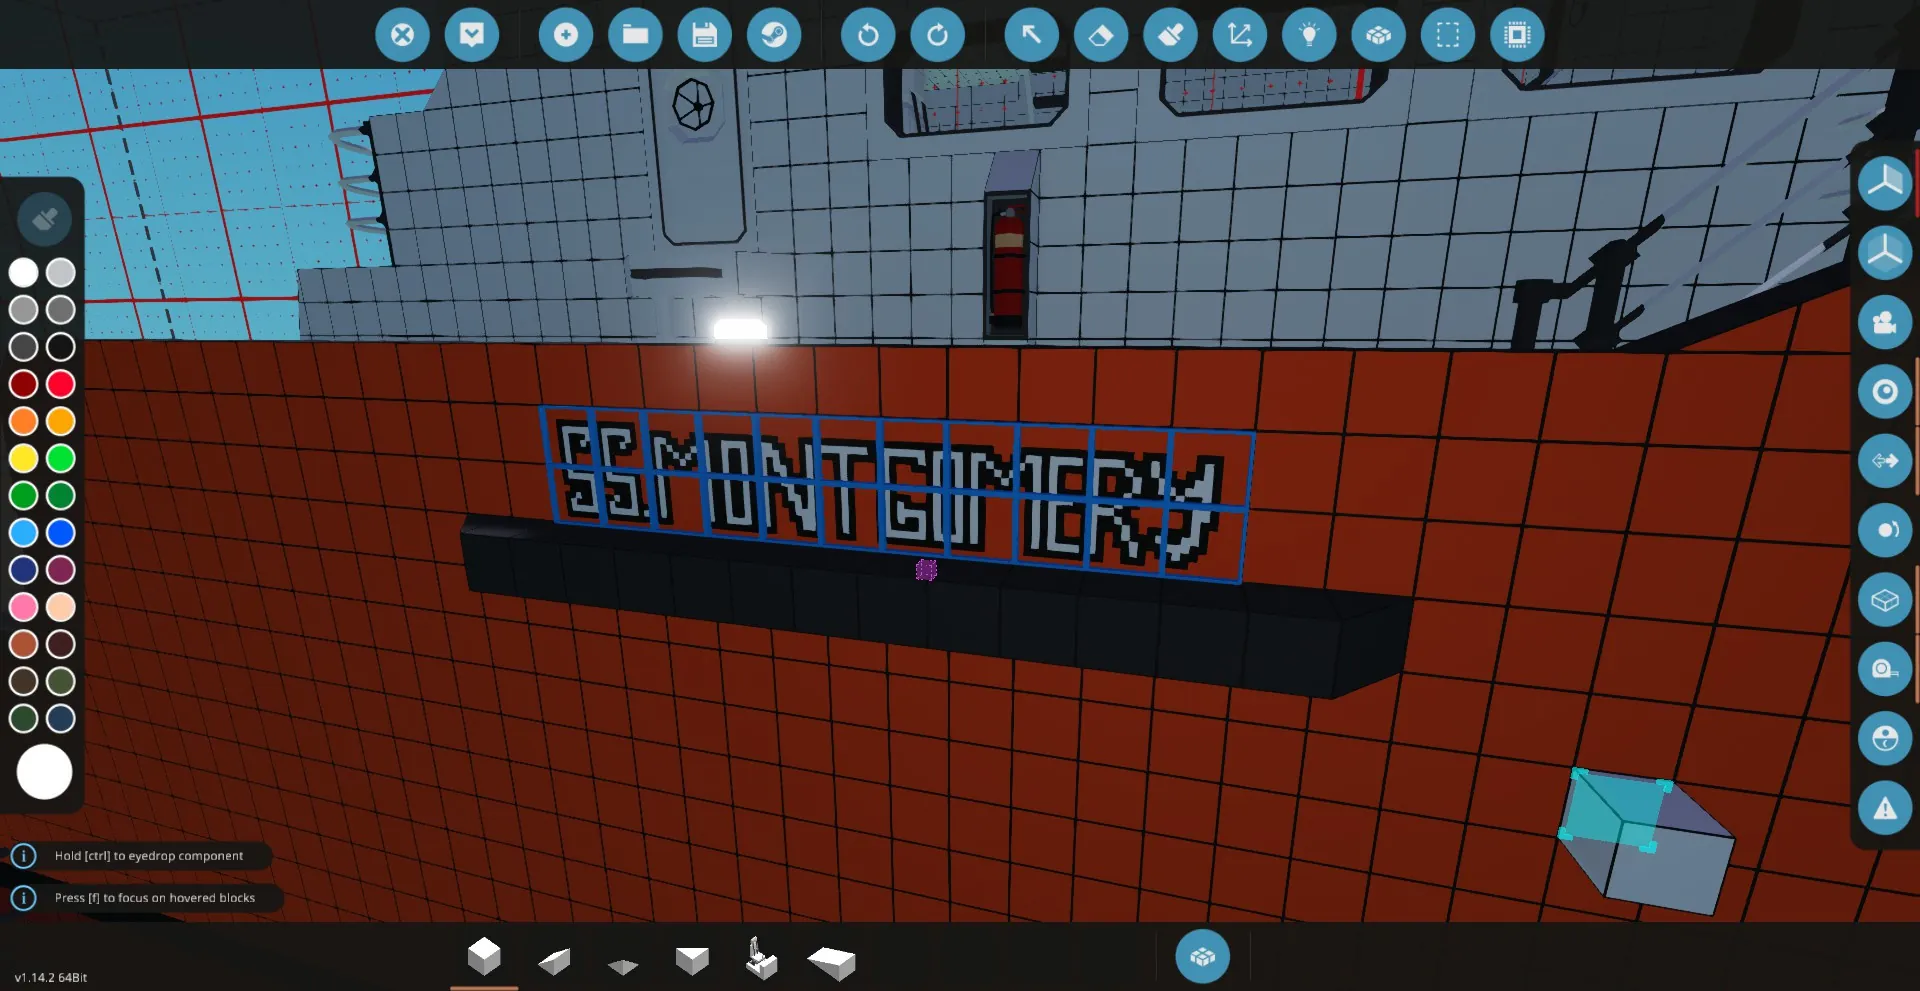Open the microcontroller chip editor icon

tap(1517, 35)
